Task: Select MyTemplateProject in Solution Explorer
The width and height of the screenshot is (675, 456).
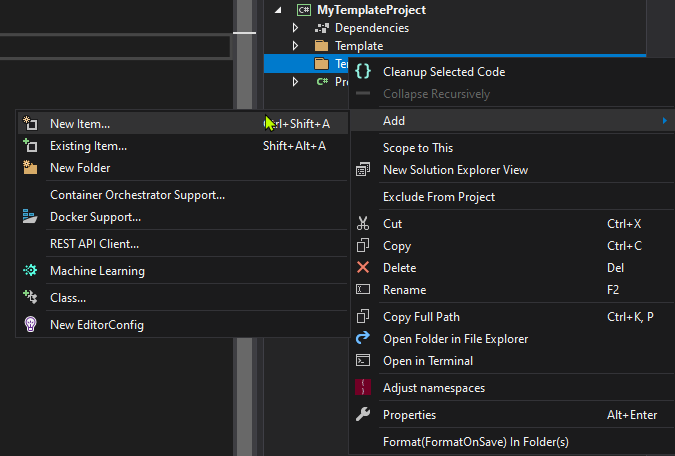Action: [371, 10]
